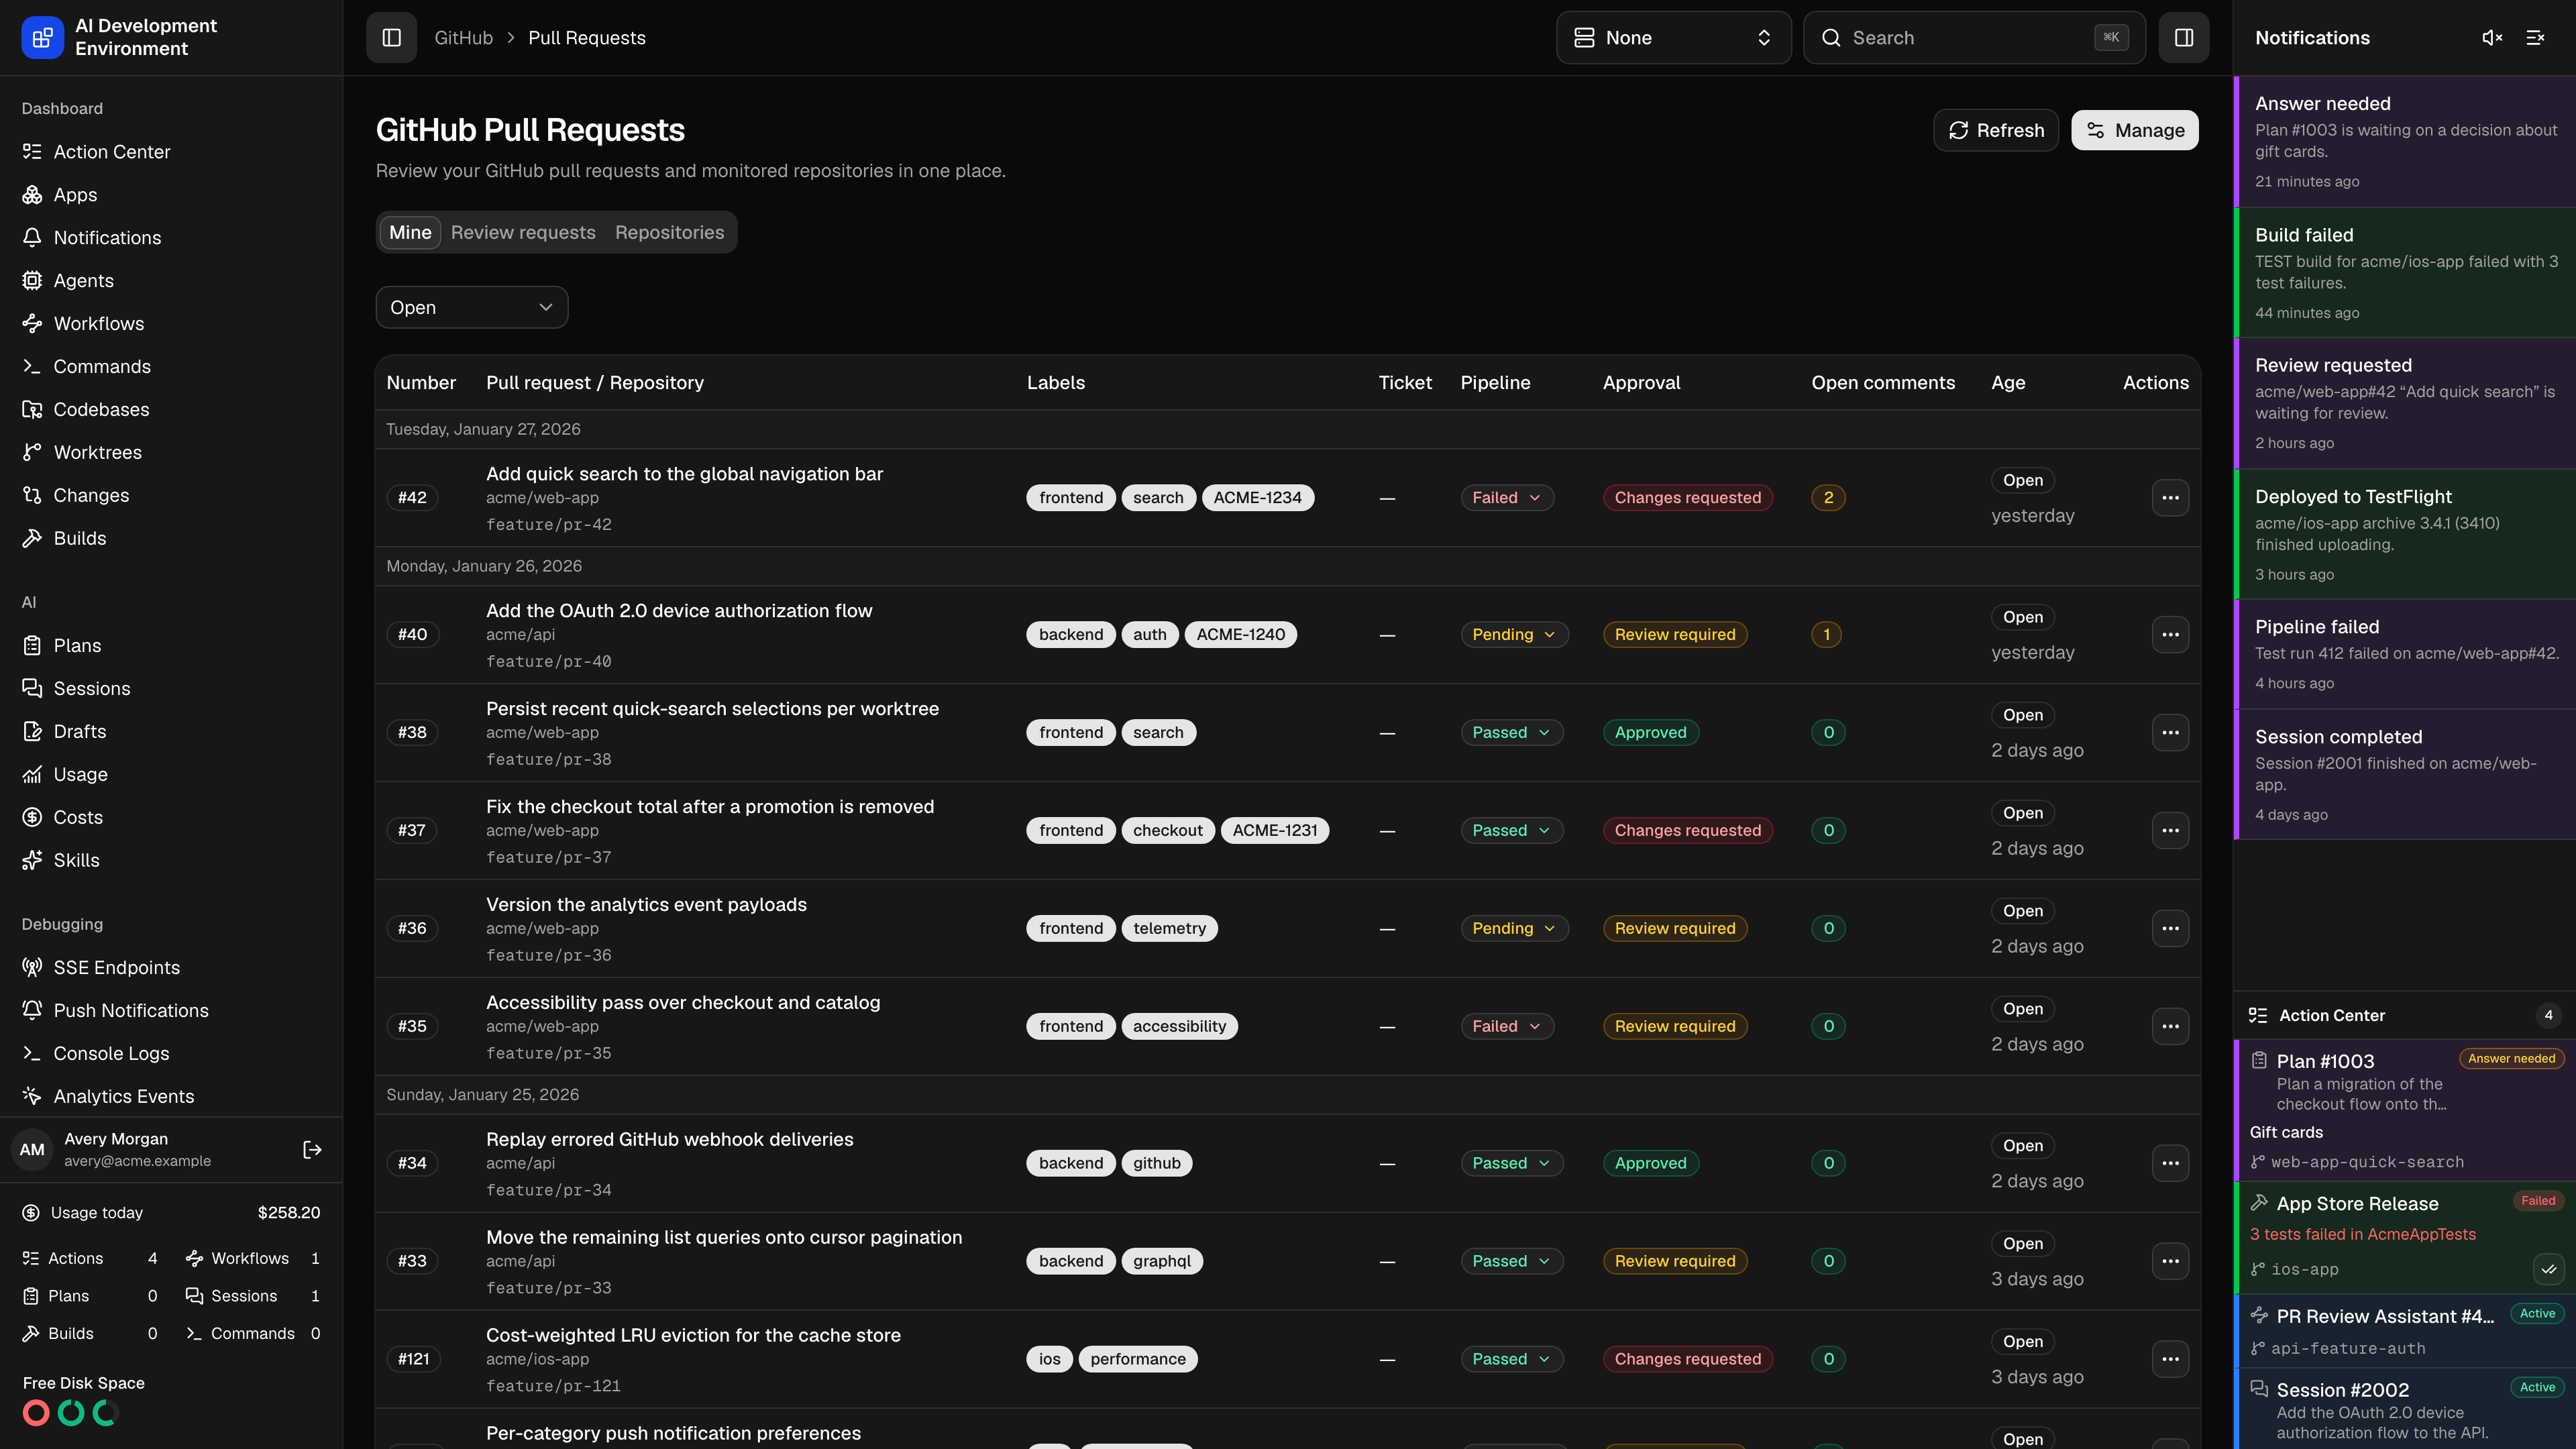Viewport: 2576px width, 1449px height.
Task: Open Codebases in the sidebar
Action: [171, 410]
